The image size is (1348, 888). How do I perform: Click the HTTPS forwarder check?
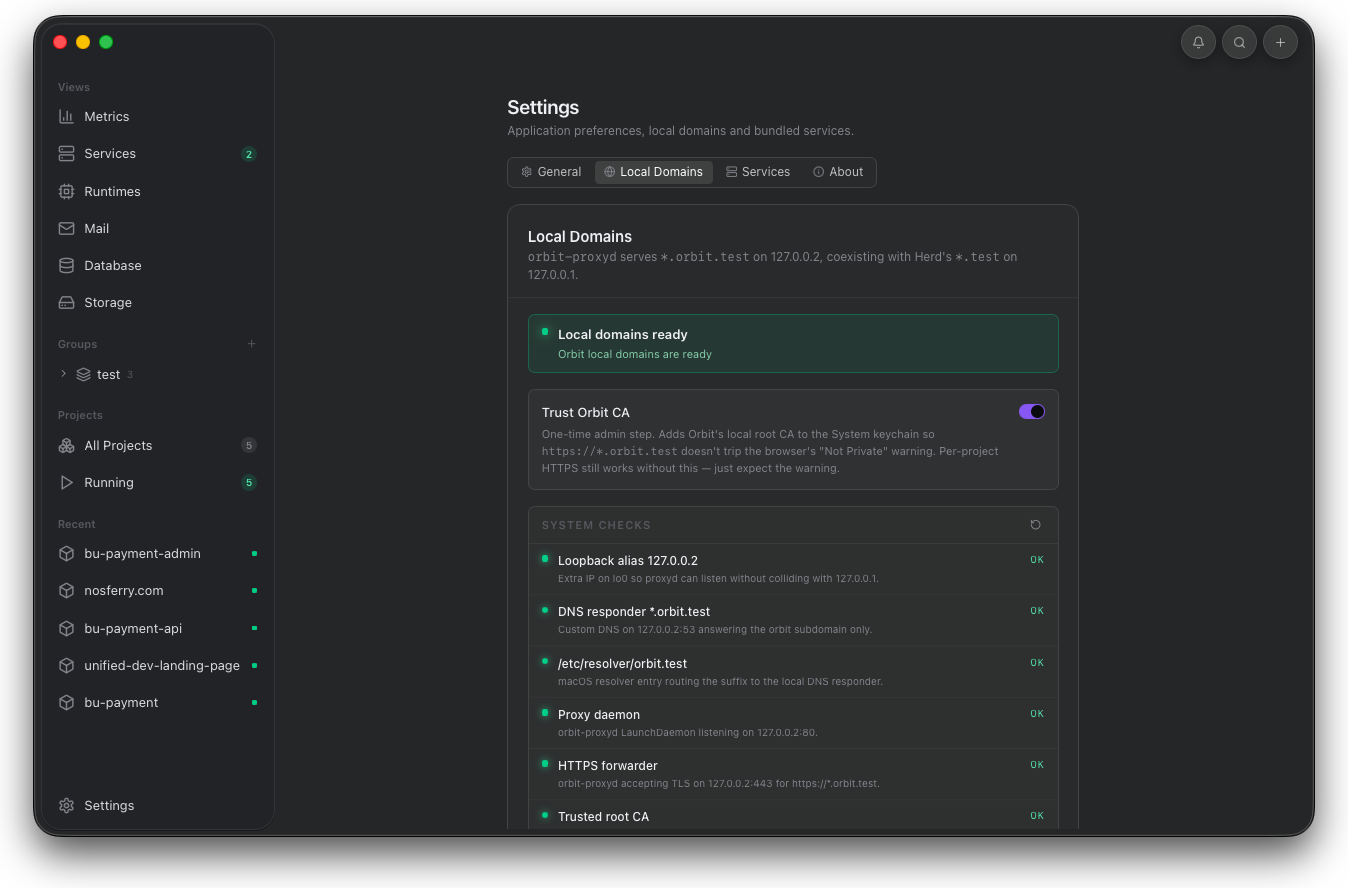[x=793, y=773]
